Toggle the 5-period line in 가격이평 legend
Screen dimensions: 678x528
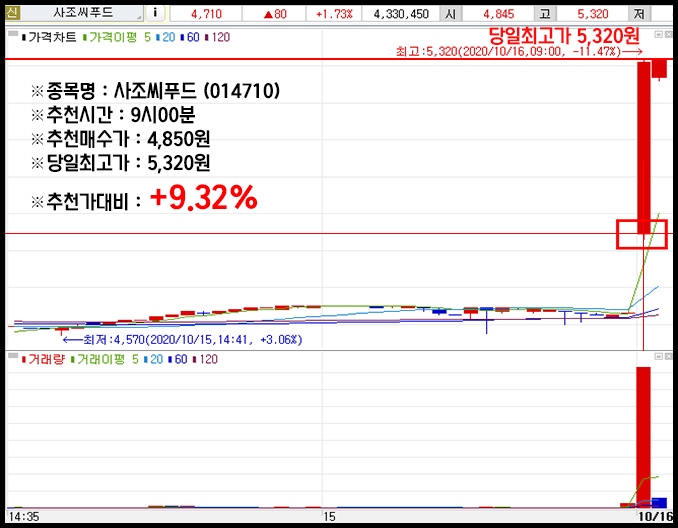coord(147,37)
